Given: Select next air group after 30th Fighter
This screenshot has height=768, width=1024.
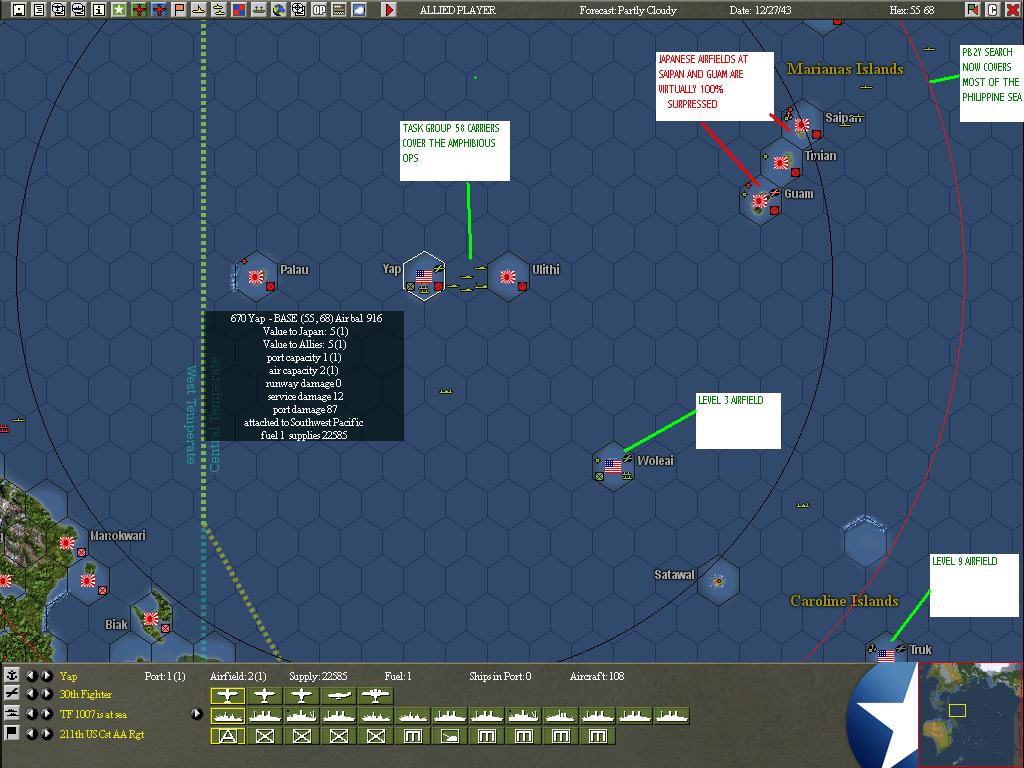Looking at the screenshot, I should click(x=47, y=694).
